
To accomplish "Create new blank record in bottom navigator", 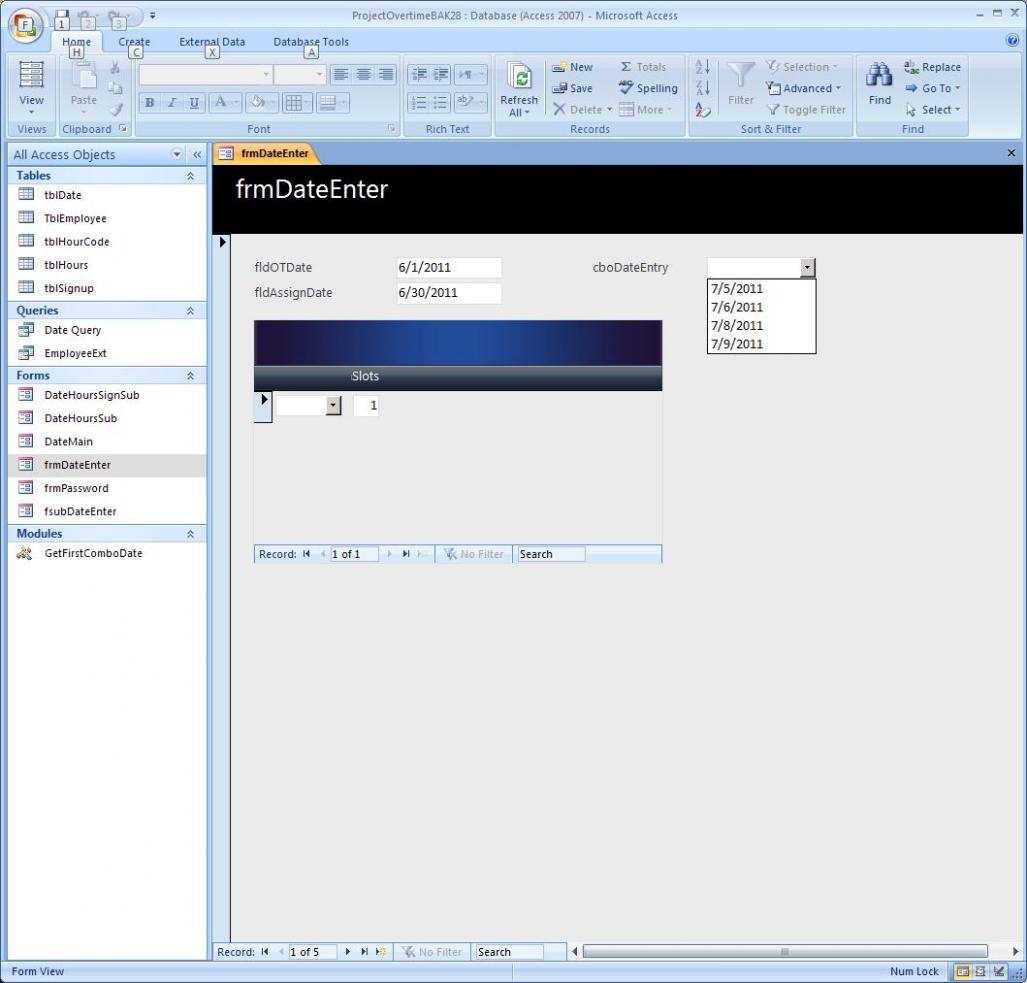I will [x=380, y=952].
